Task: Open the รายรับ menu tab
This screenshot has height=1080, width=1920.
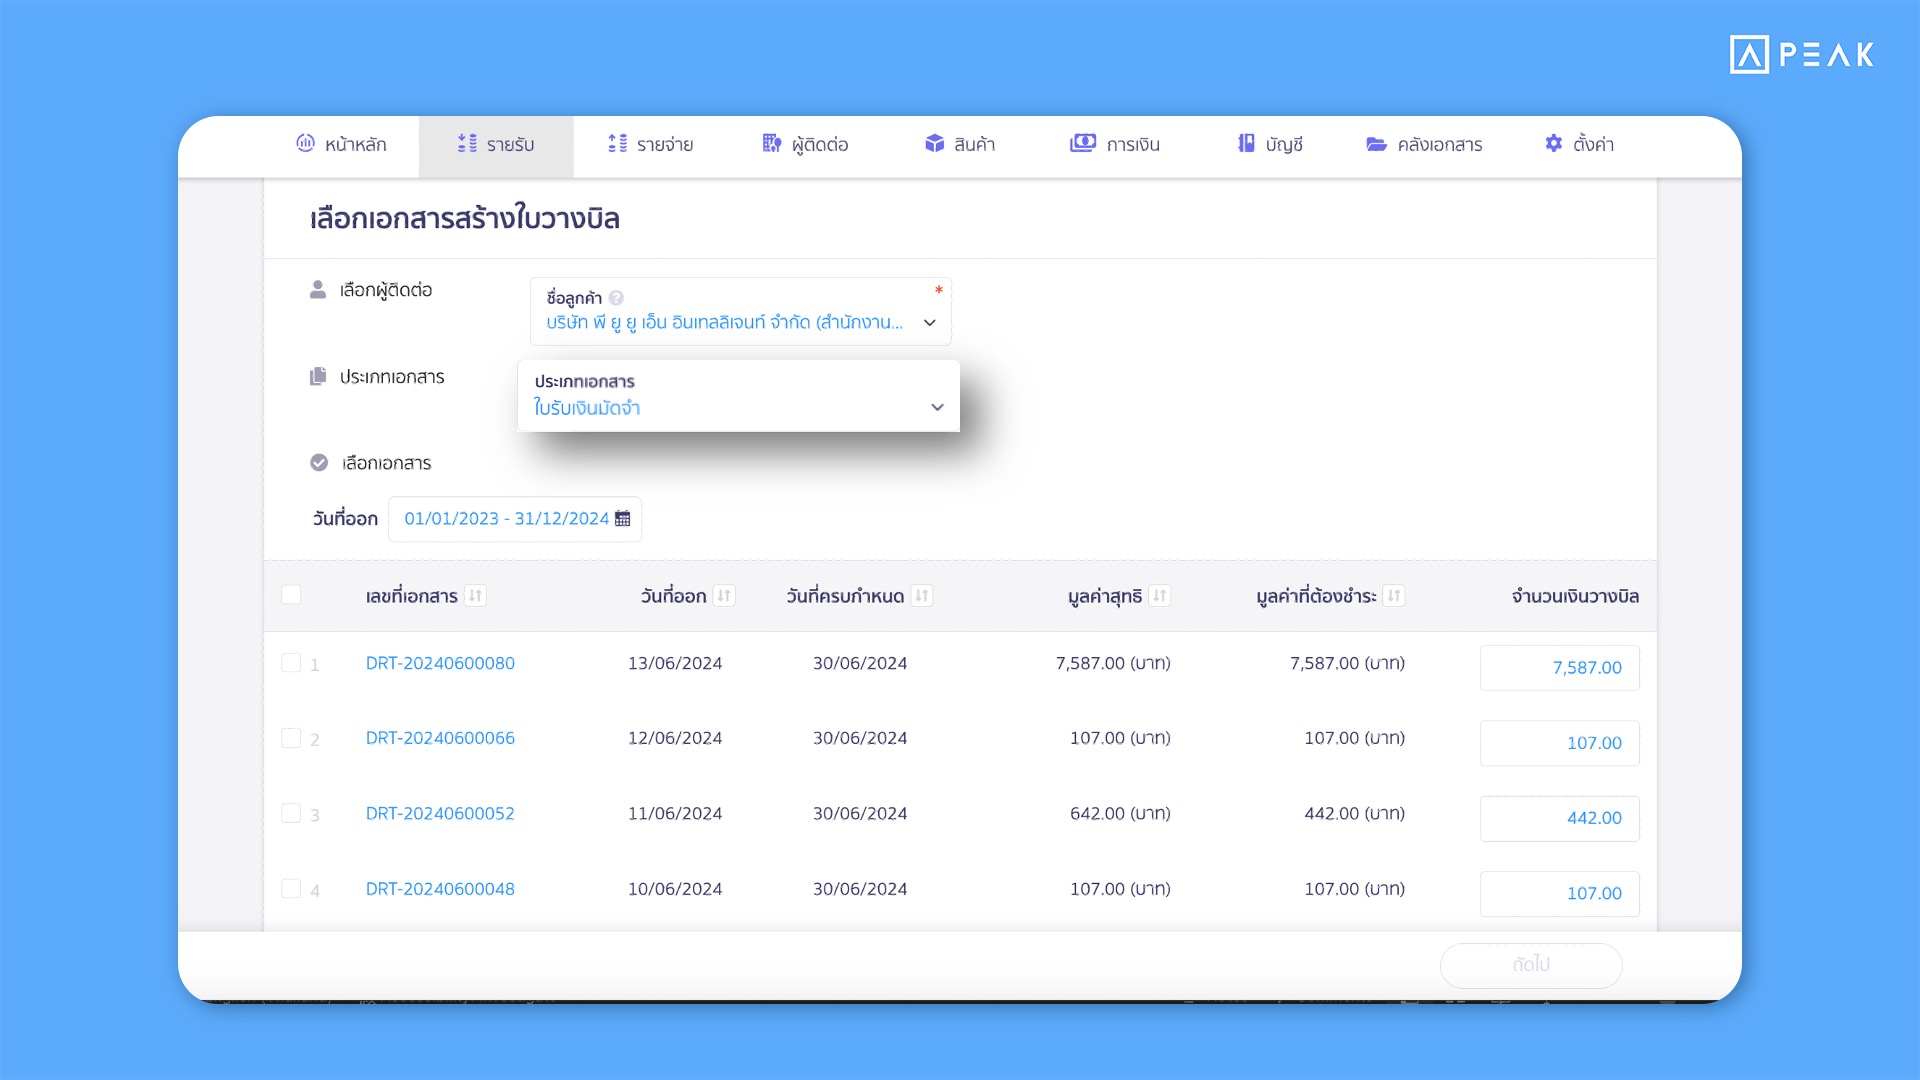Action: 496,147
